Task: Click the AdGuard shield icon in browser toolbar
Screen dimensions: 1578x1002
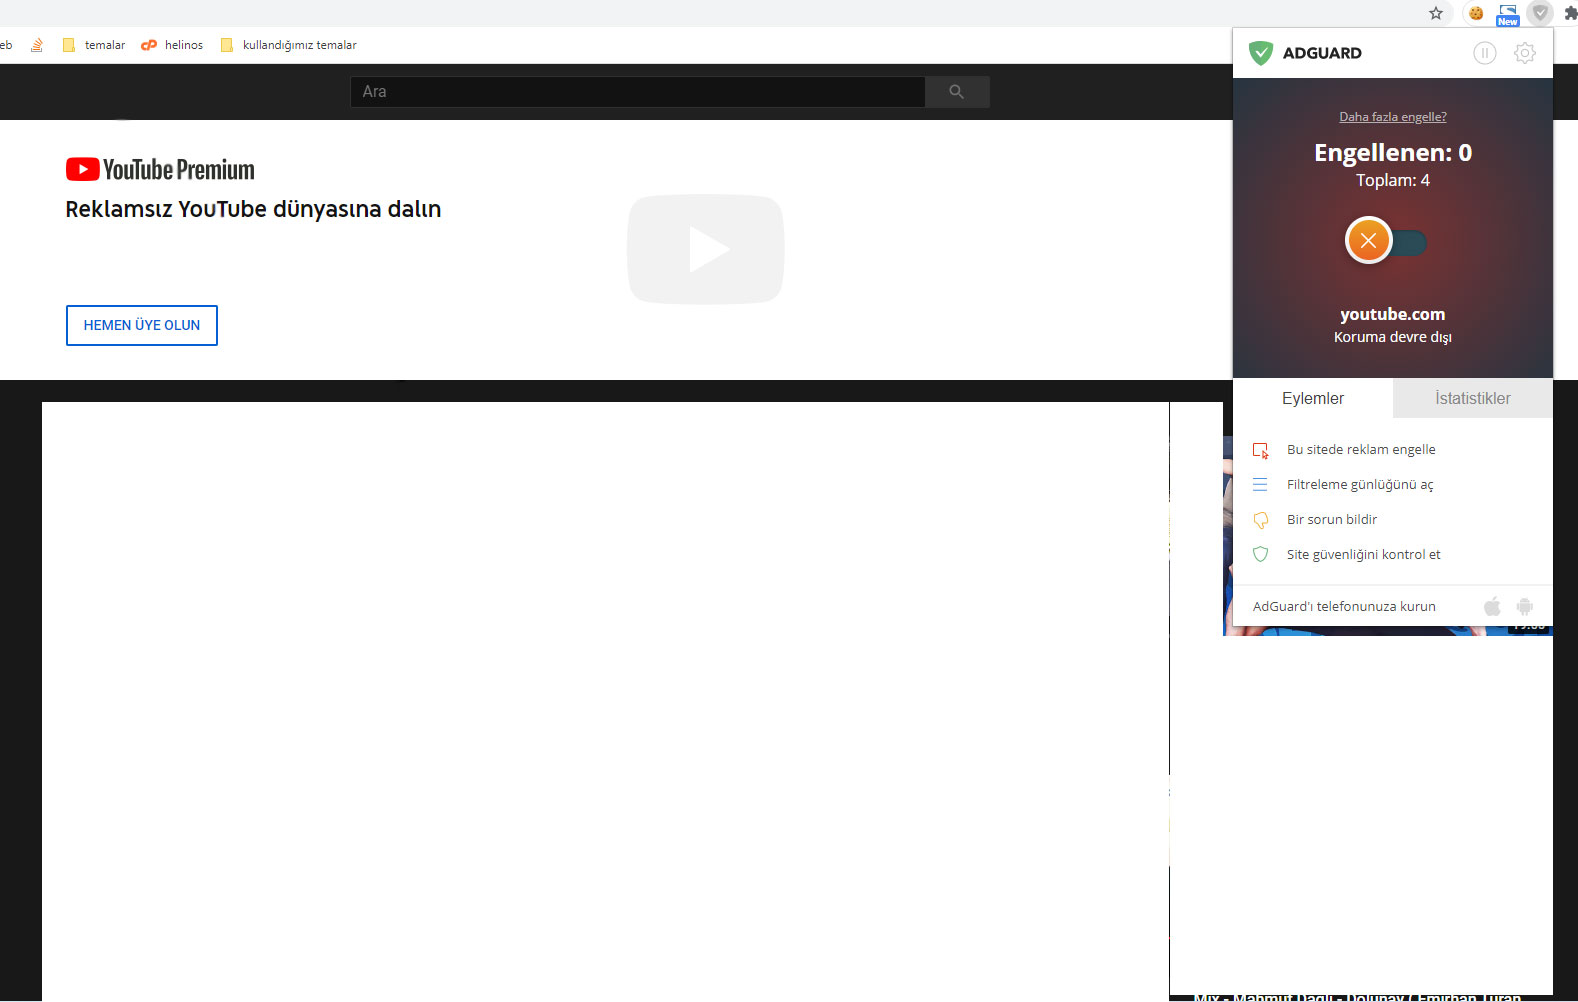Action: pos(1540,13)
